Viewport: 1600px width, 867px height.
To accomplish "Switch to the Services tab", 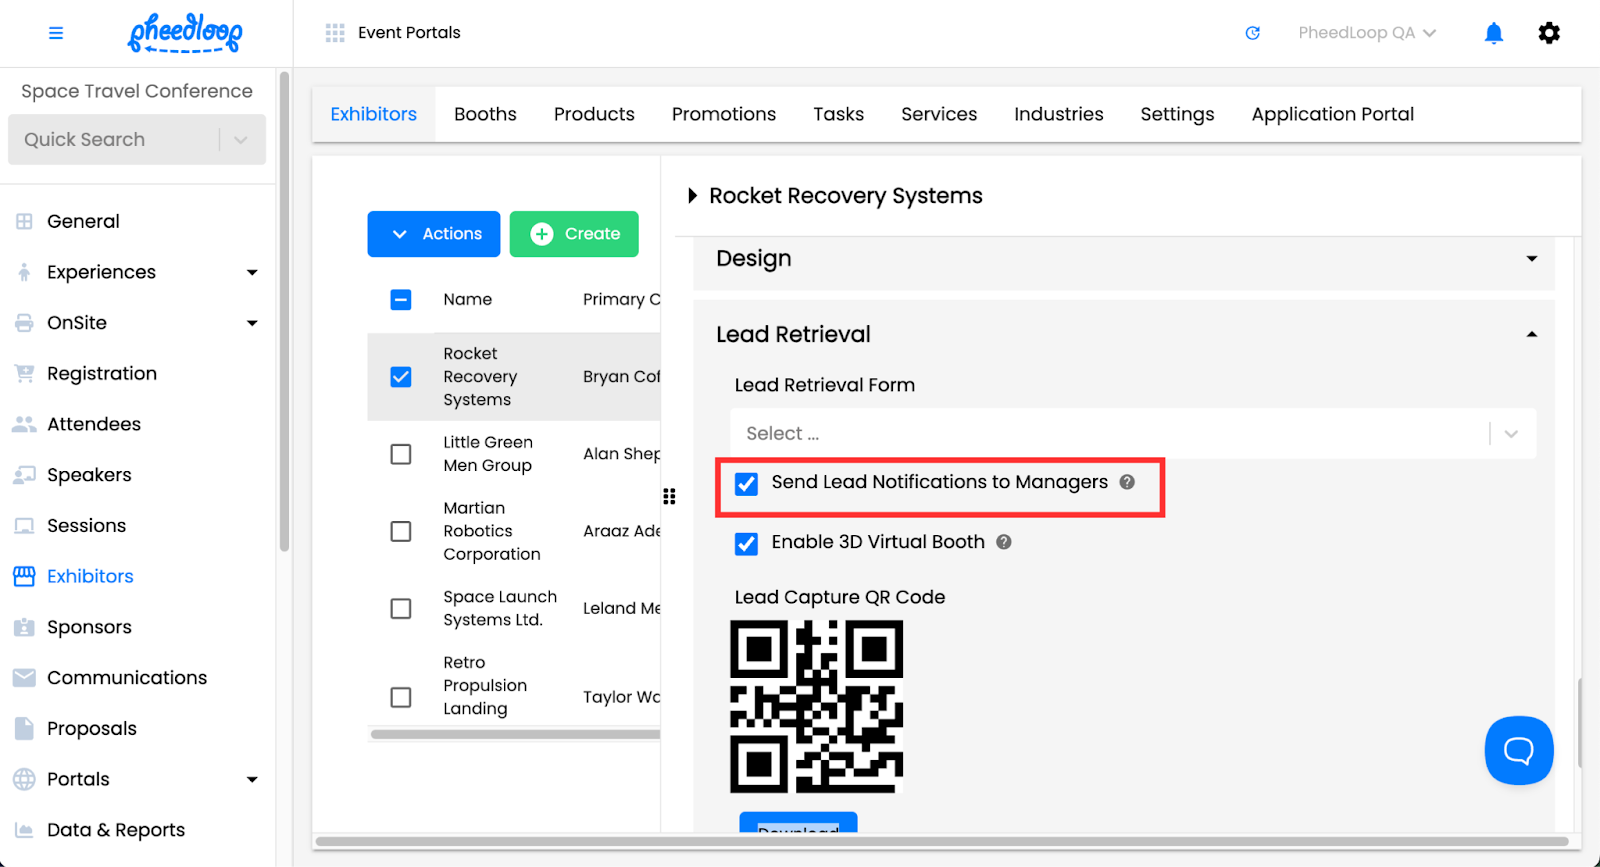I will tap(939, 114).
